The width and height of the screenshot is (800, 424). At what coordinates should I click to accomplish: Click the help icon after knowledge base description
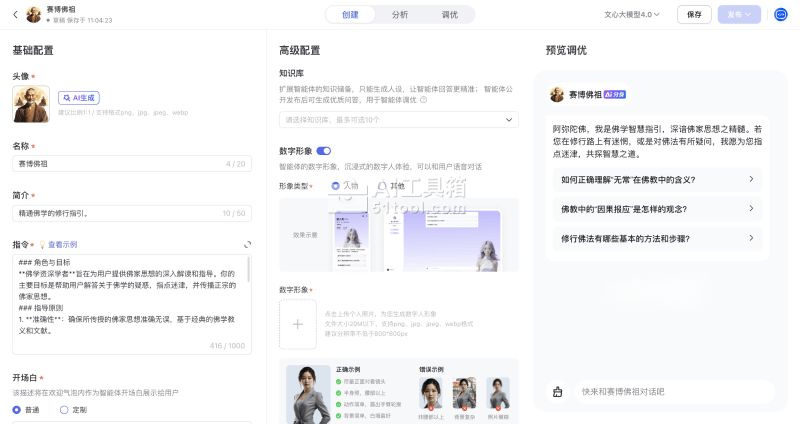[x=423, y=100]
